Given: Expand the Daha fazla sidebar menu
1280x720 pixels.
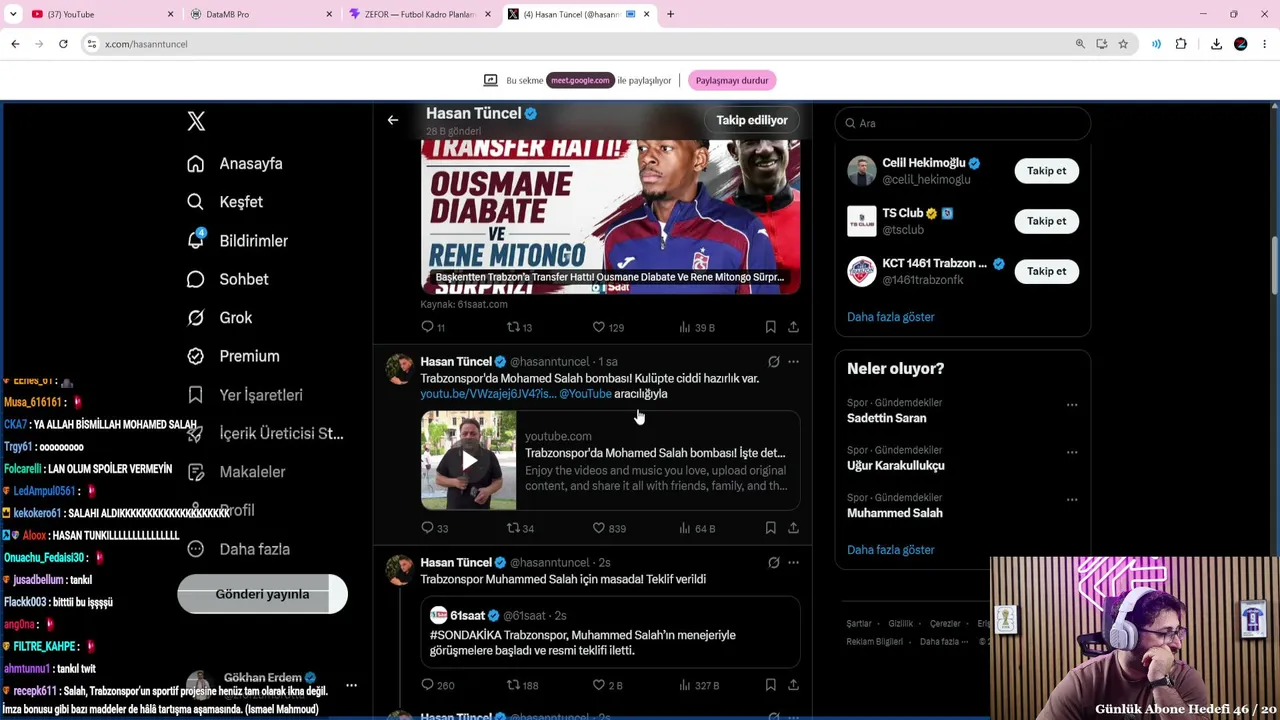Looking at the screenshot, I should (239, 549).
